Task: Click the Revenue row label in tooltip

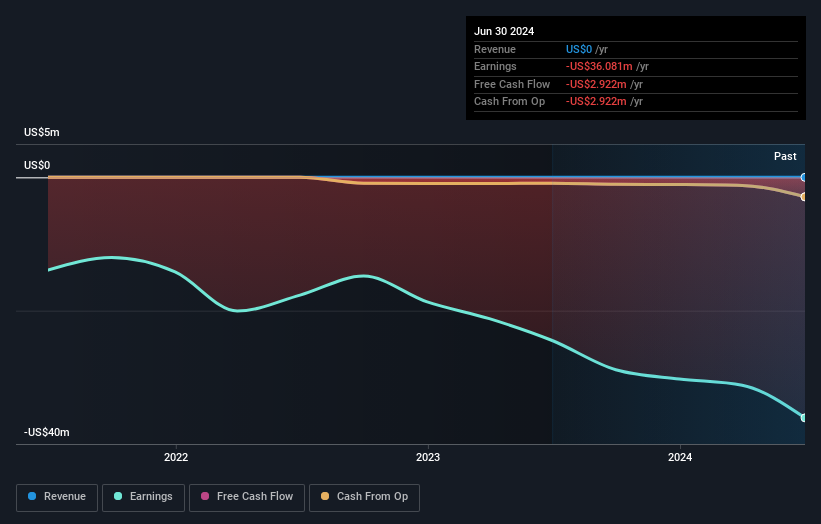Action: (495, 49)
